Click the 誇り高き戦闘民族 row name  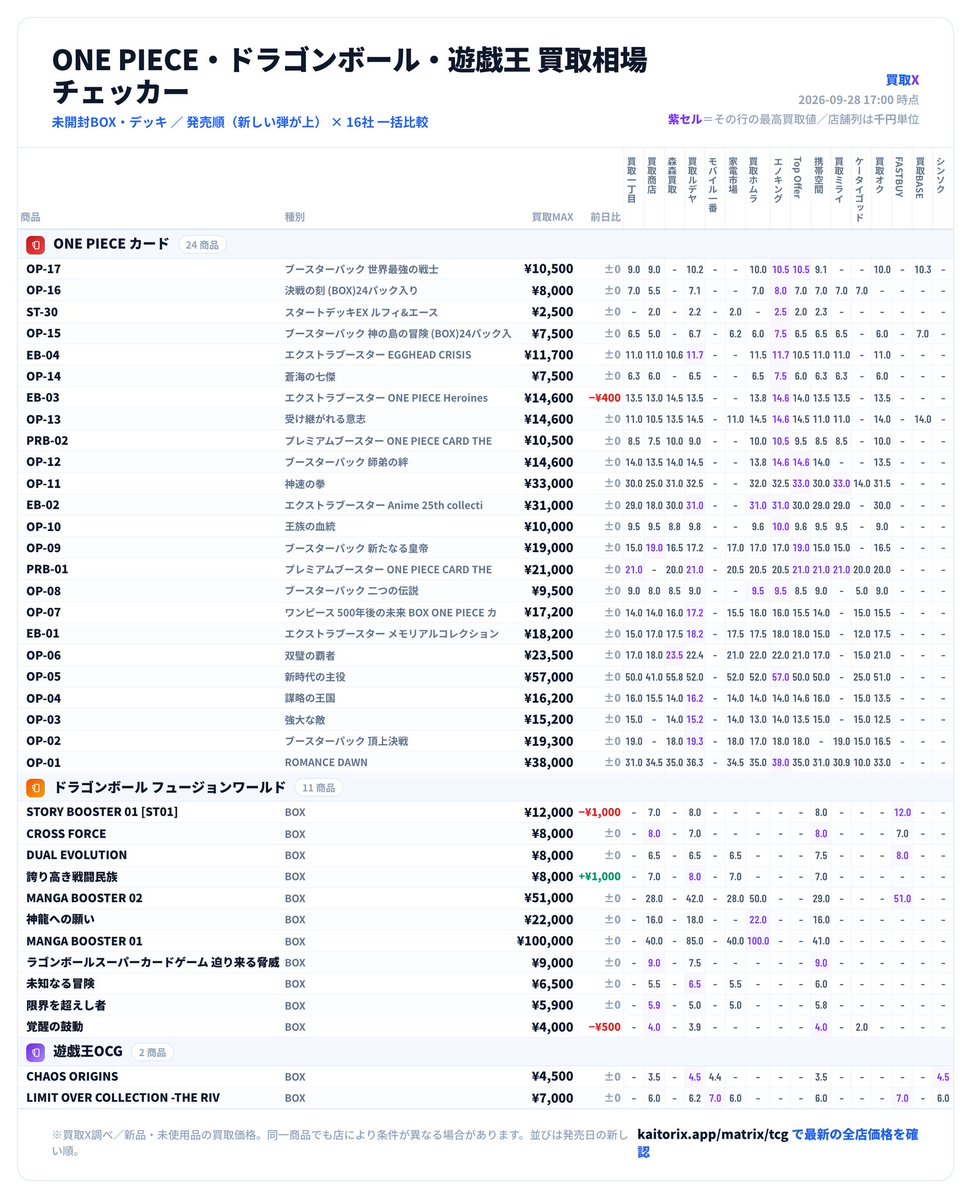[x=72, y=876]
